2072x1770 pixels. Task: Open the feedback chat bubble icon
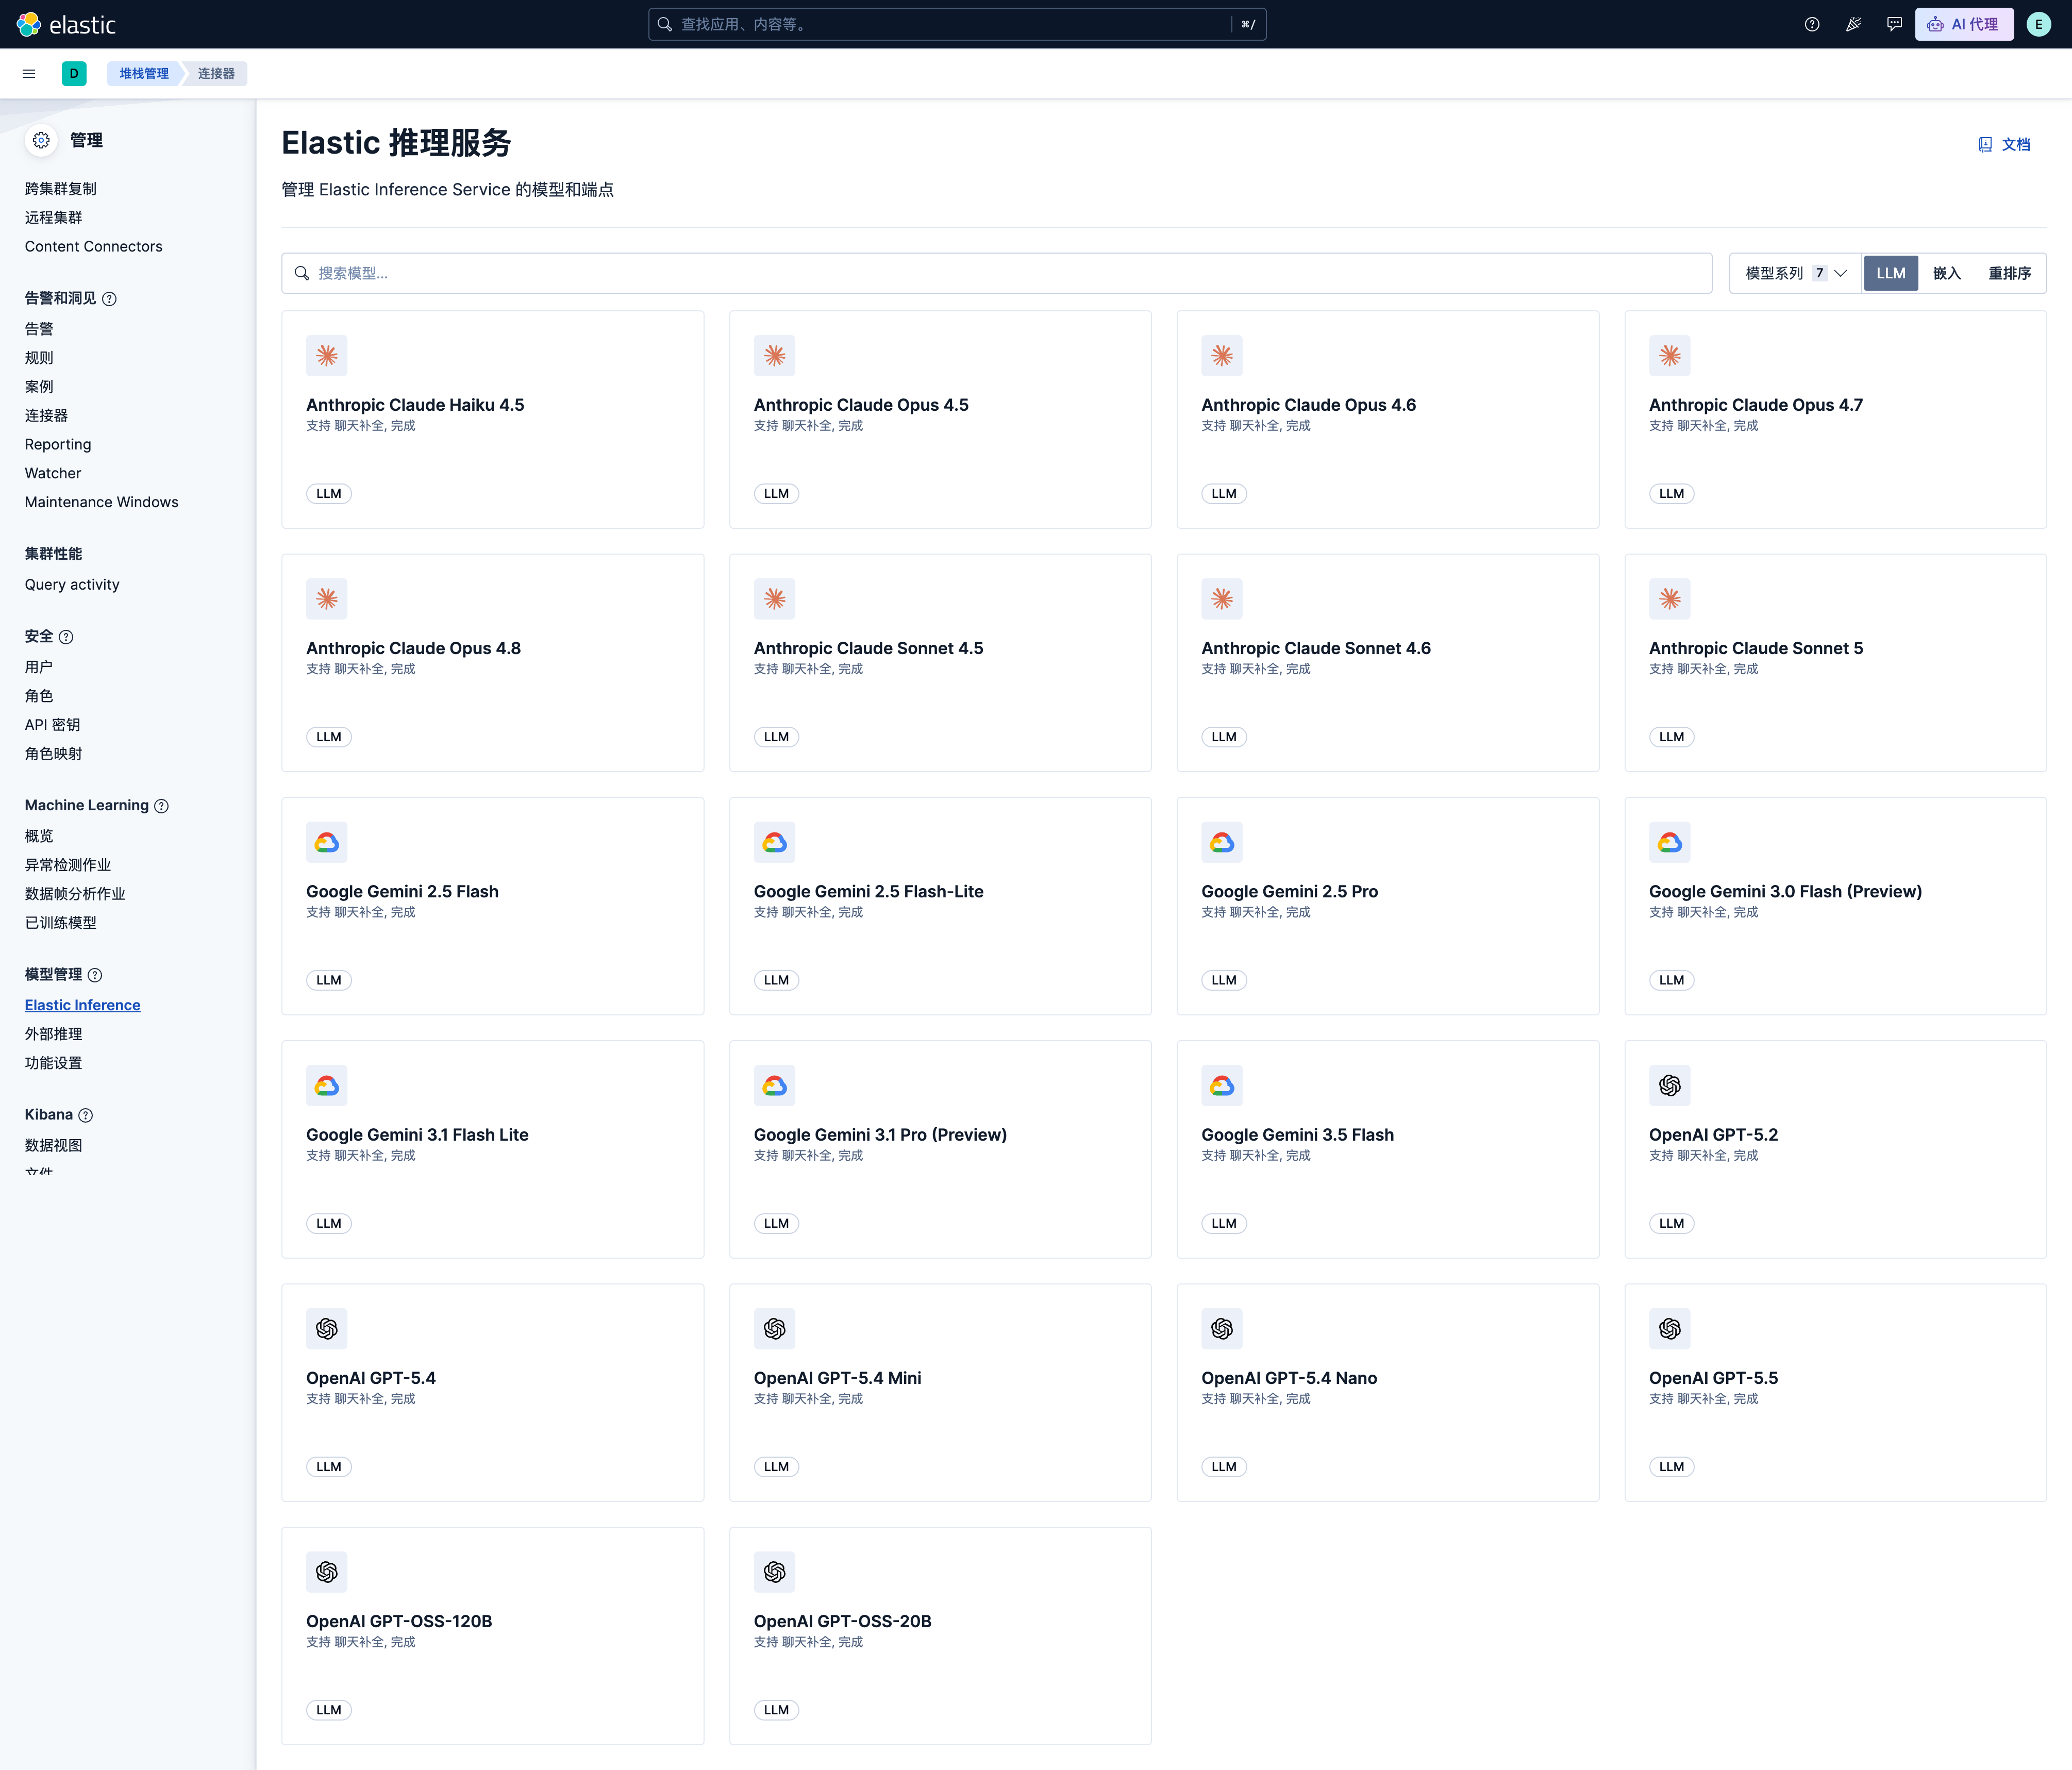[x=1894, y=24]
